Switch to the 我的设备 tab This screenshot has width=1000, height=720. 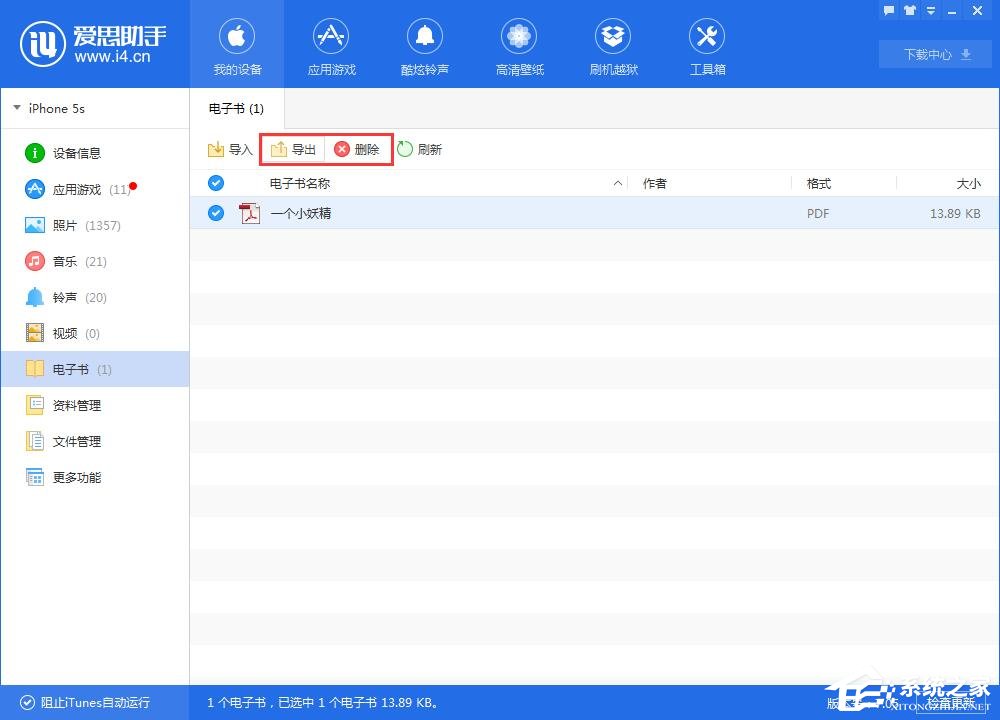237,45
